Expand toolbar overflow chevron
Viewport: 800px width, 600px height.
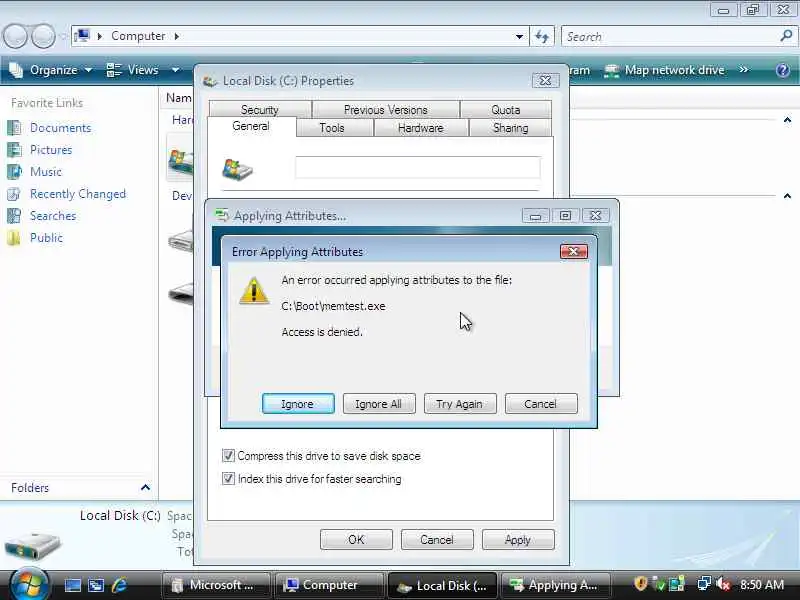pos(744,69)
